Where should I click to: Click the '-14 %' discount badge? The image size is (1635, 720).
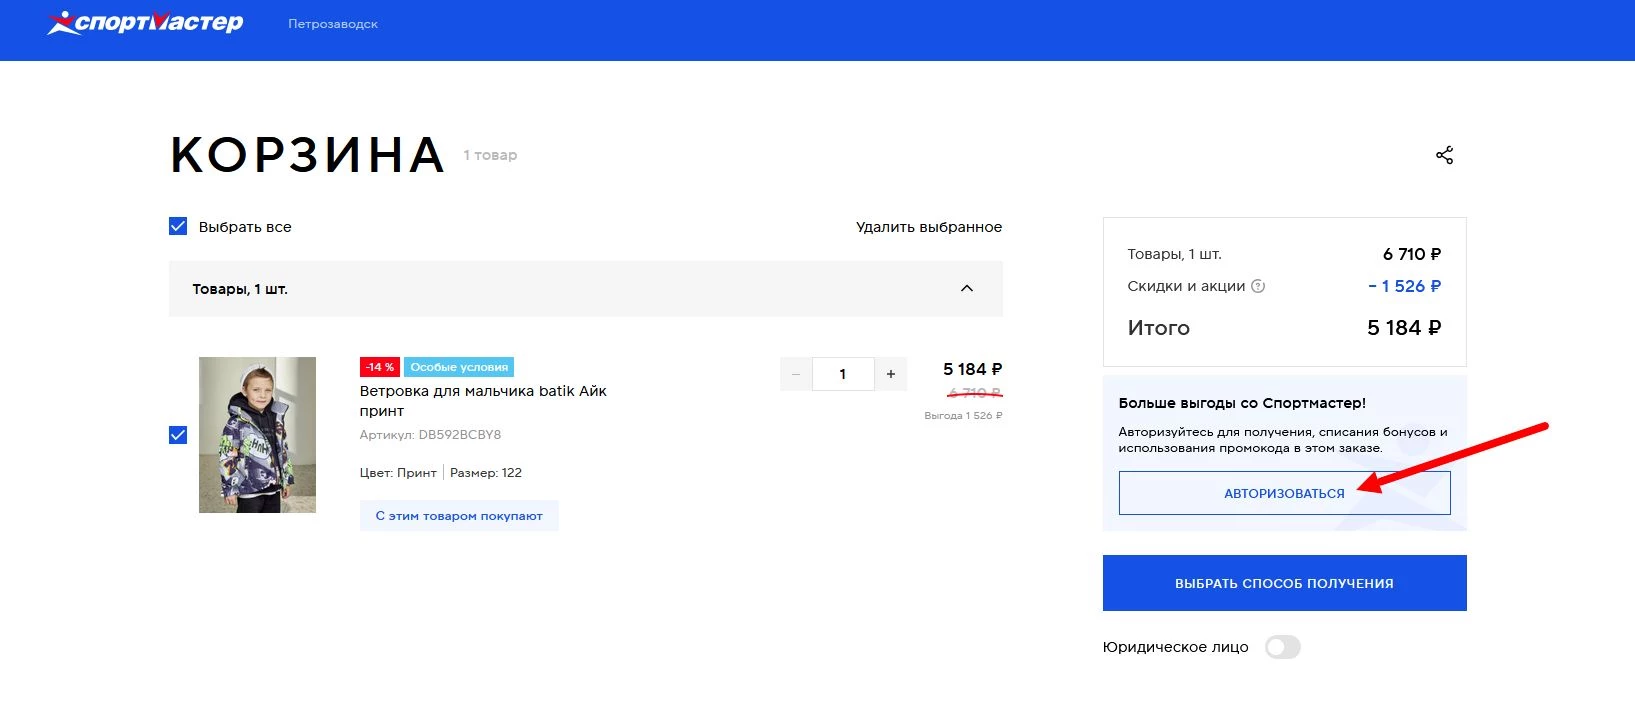(379, 367)
